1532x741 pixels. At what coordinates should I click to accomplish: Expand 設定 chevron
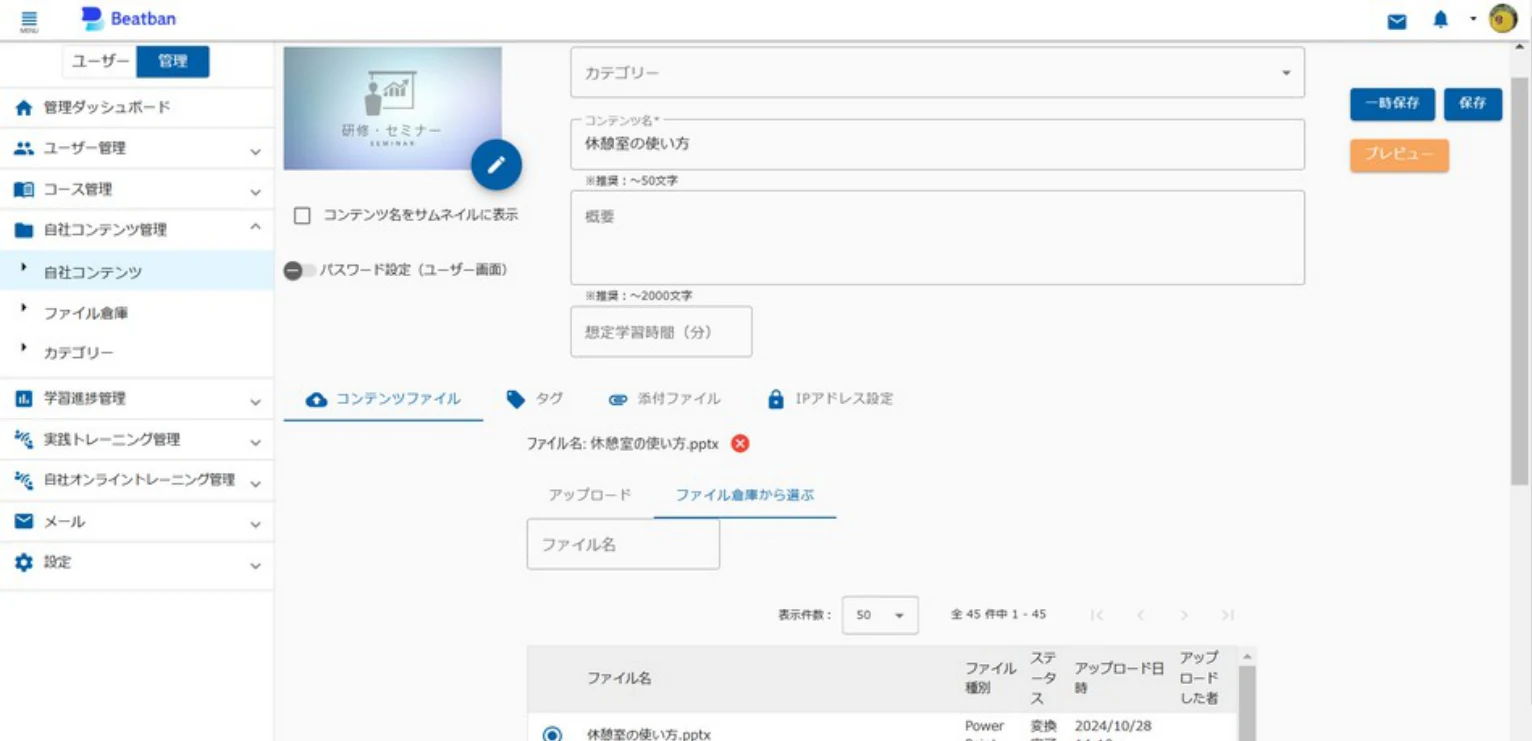pyautogui.click(x=255, y=565)
